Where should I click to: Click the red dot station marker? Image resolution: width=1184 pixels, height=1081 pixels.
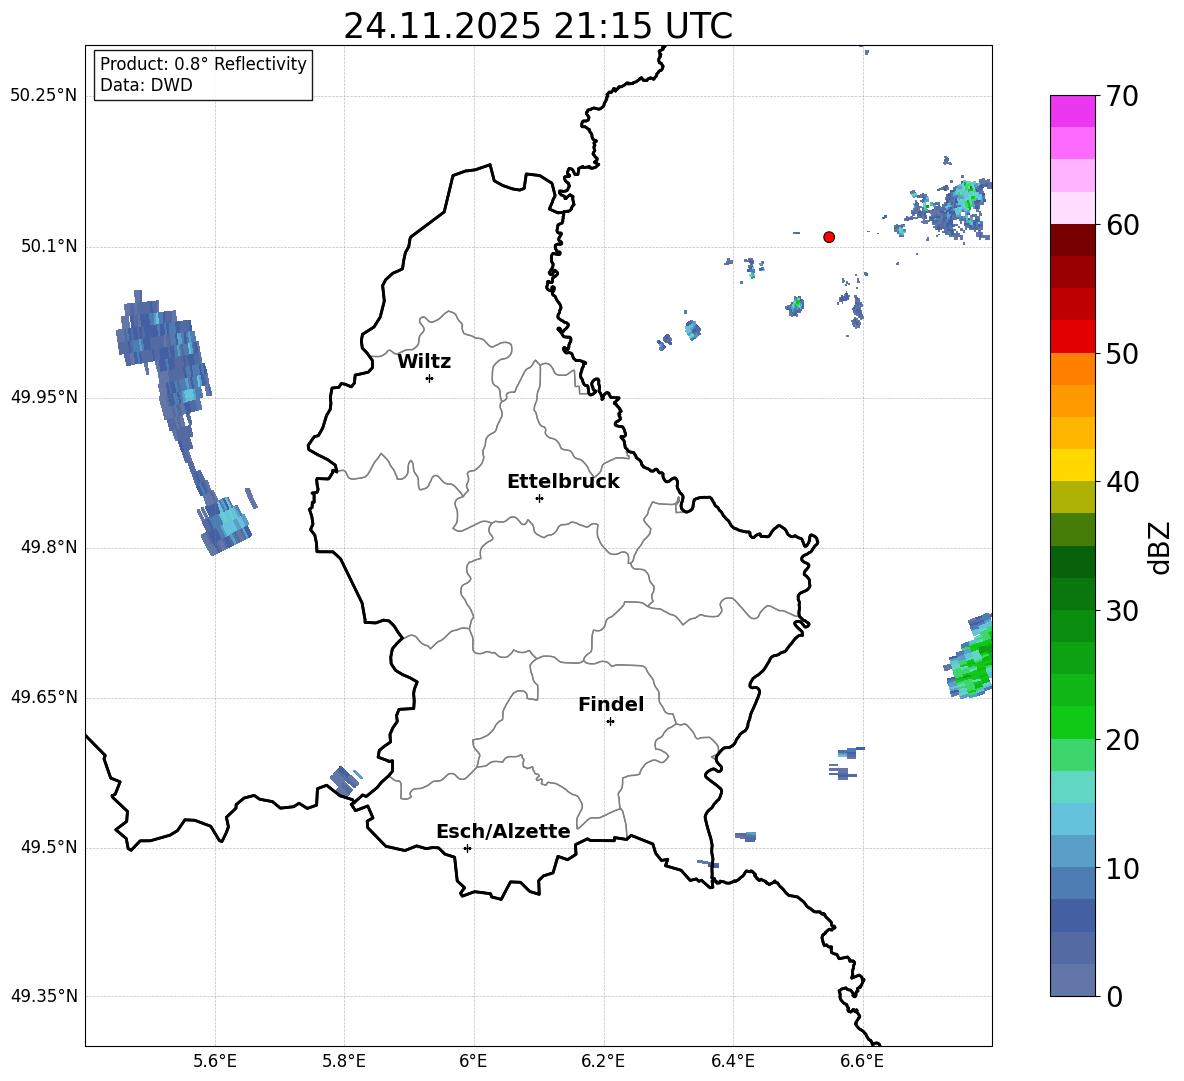829,237
